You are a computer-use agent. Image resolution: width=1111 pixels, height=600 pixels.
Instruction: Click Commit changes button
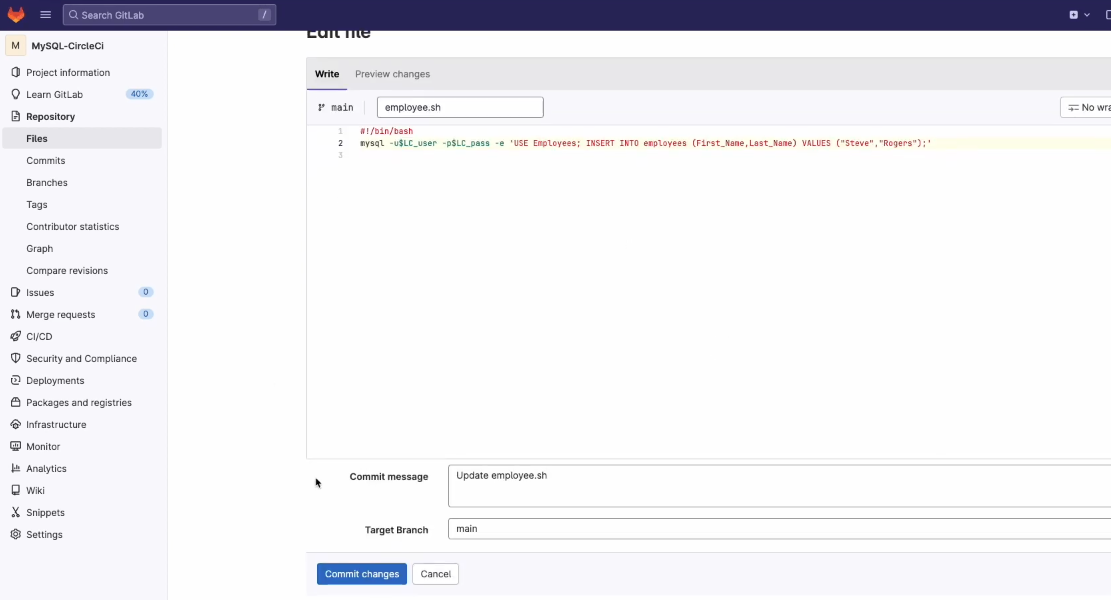click(x=361, y=573)
